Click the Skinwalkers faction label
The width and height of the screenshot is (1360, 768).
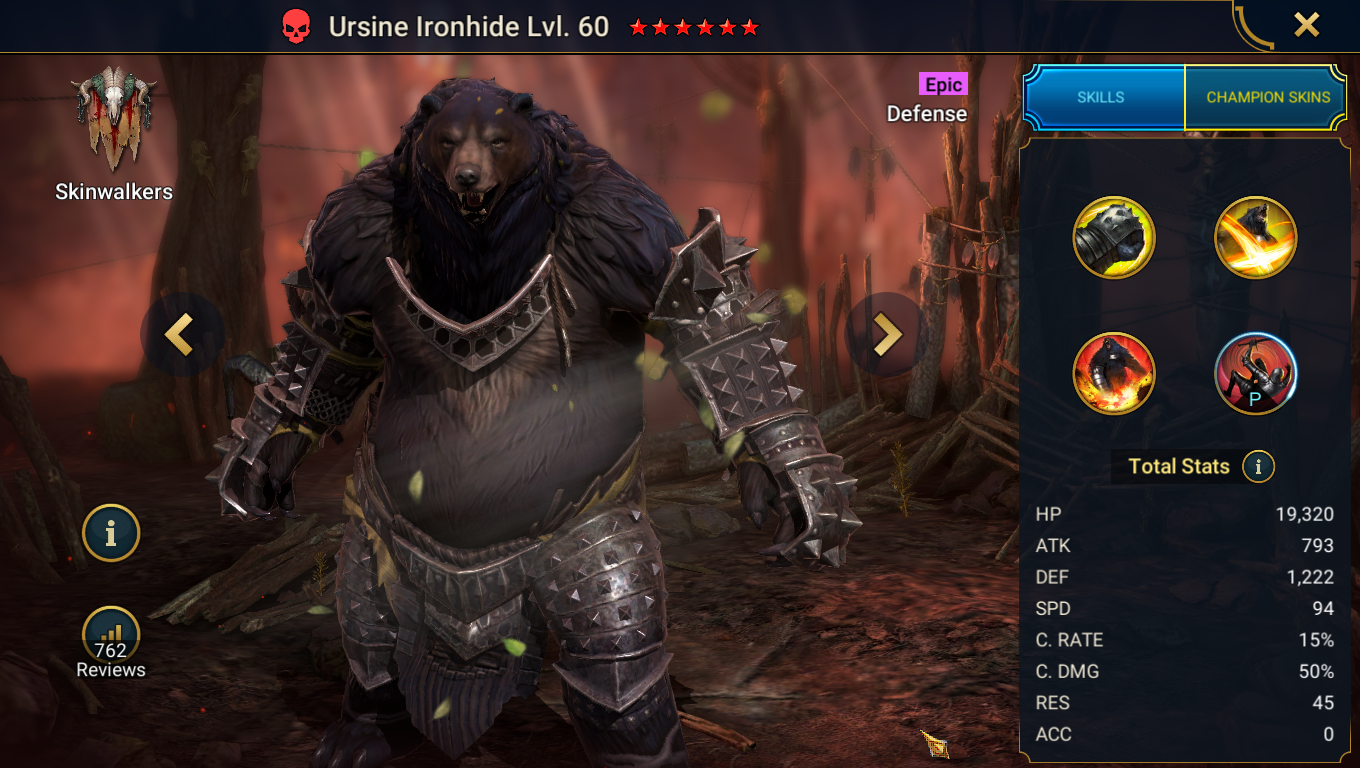point(114,191)
